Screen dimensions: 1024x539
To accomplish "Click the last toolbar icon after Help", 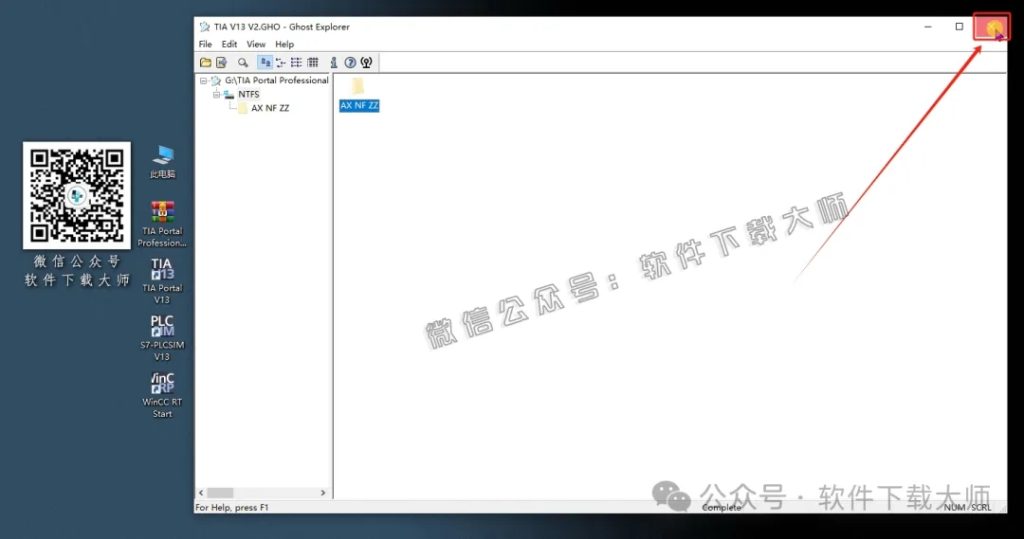I will coord(366,63).
